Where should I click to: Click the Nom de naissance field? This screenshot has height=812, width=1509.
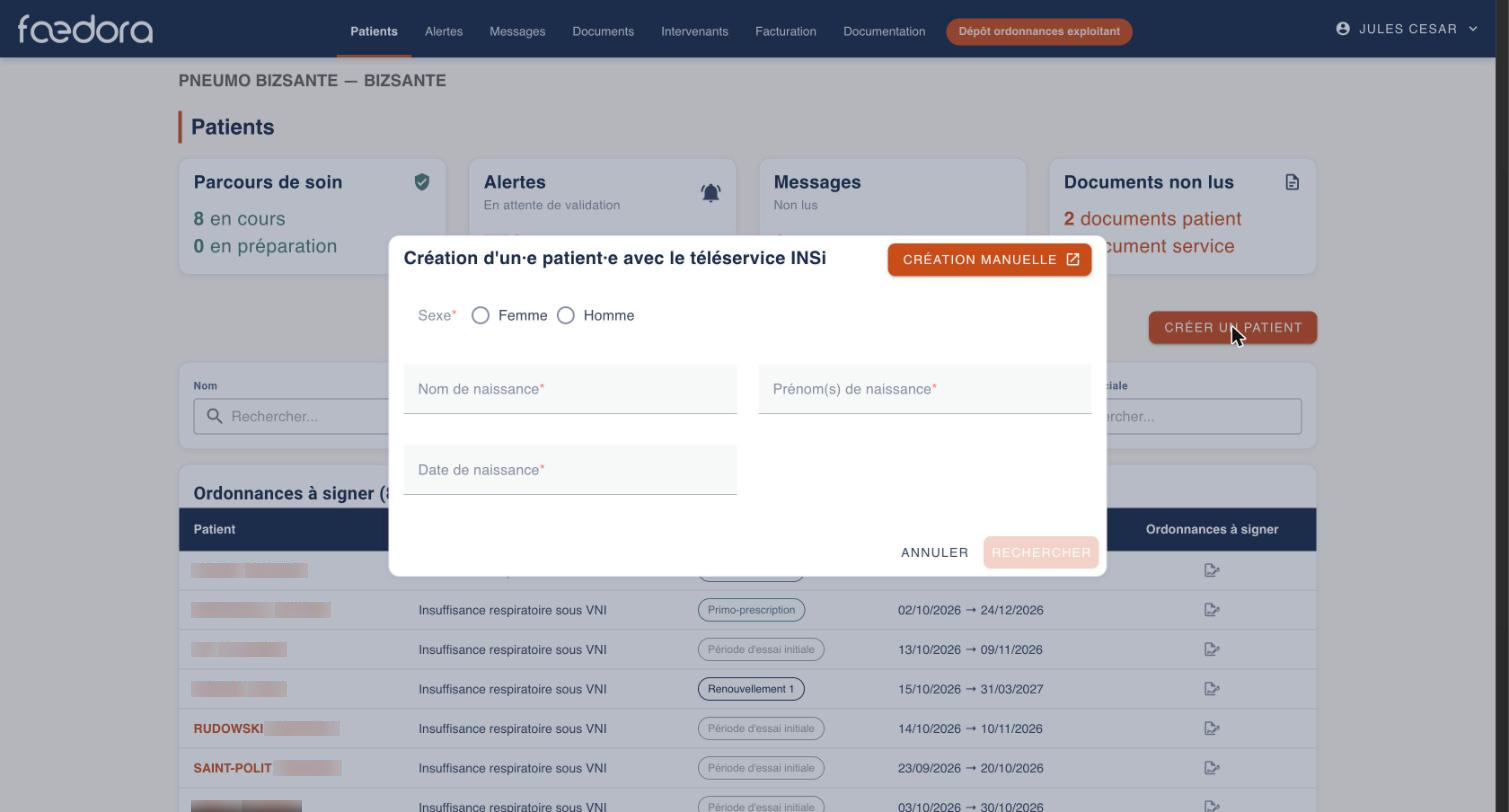click(x=570, y=389)
